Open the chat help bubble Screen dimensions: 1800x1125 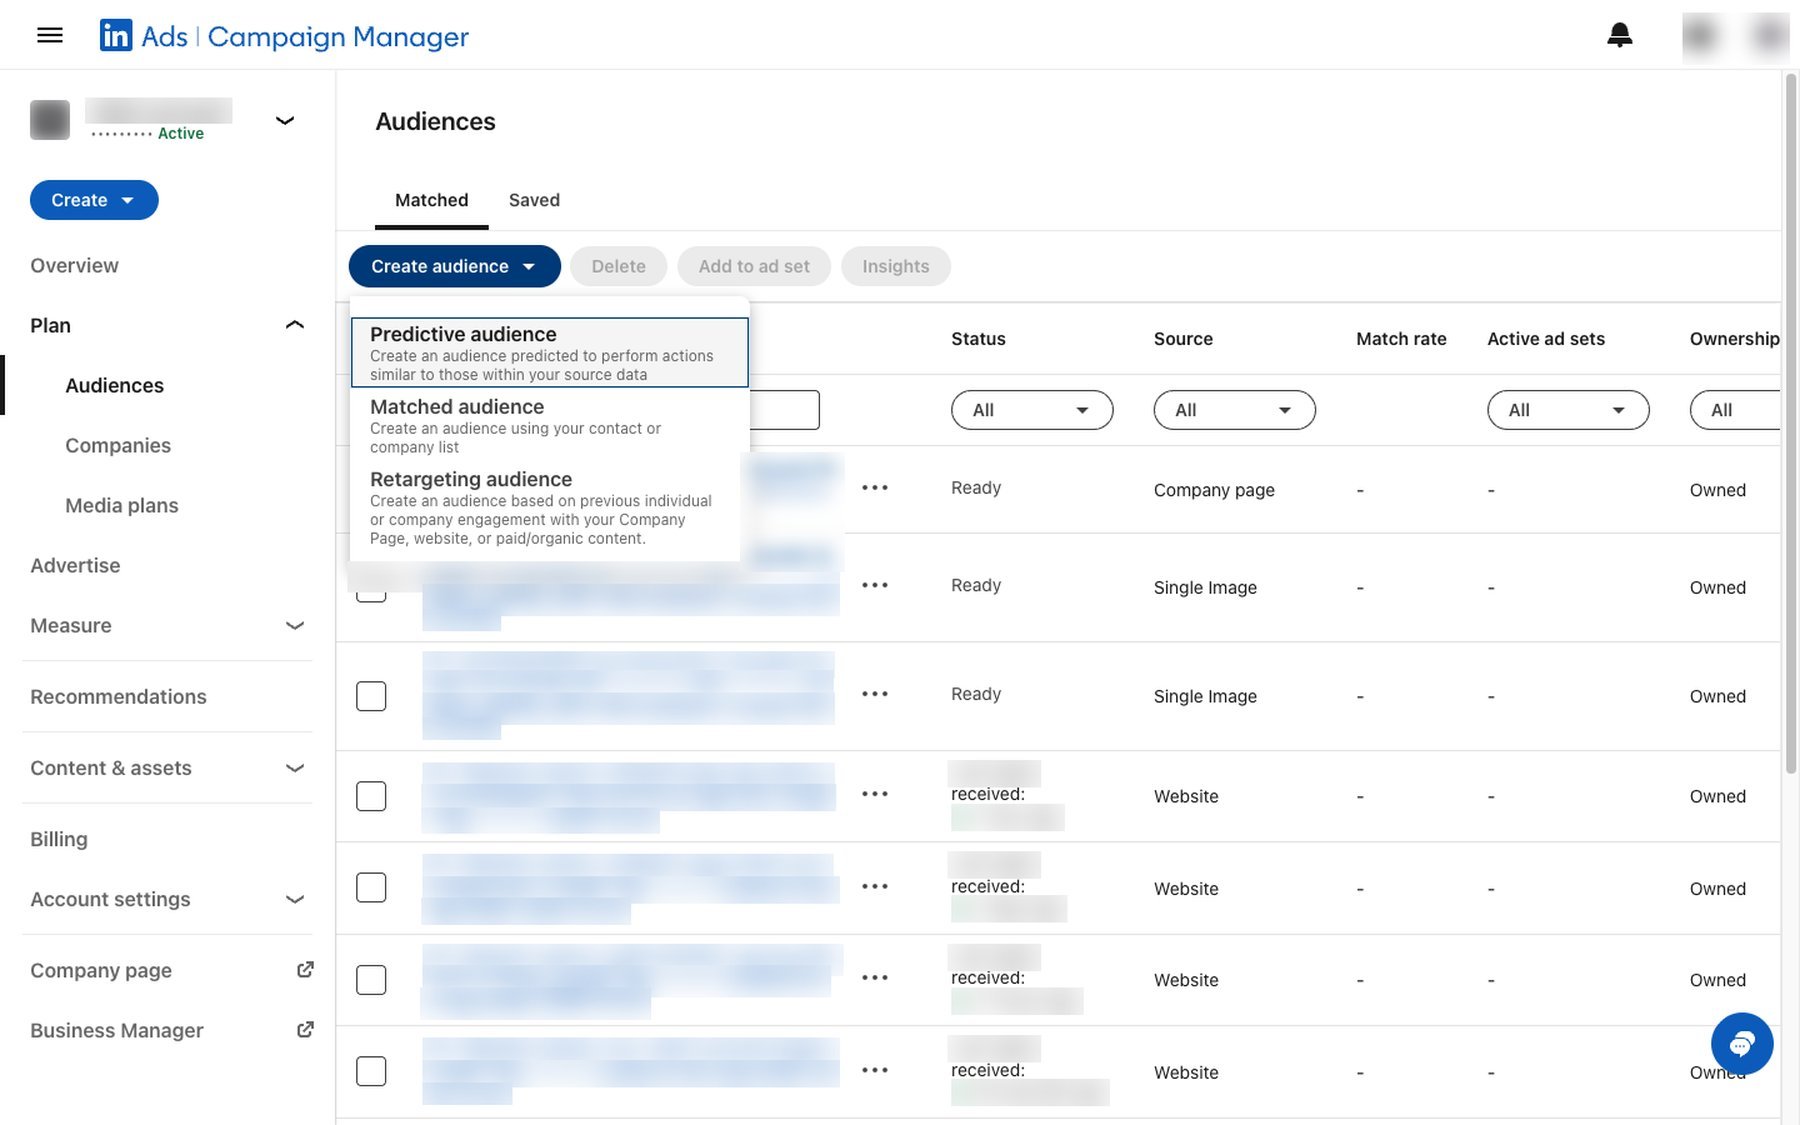1741,1043
